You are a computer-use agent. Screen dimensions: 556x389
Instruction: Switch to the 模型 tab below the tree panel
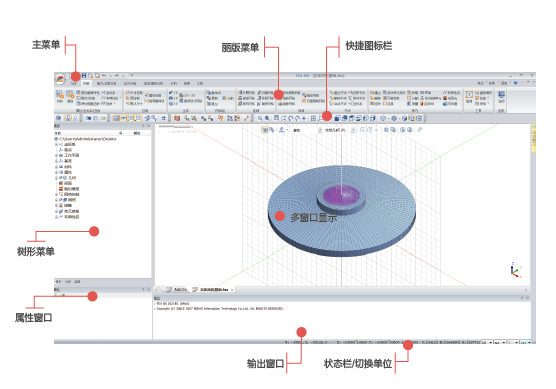tap(59, 282)
